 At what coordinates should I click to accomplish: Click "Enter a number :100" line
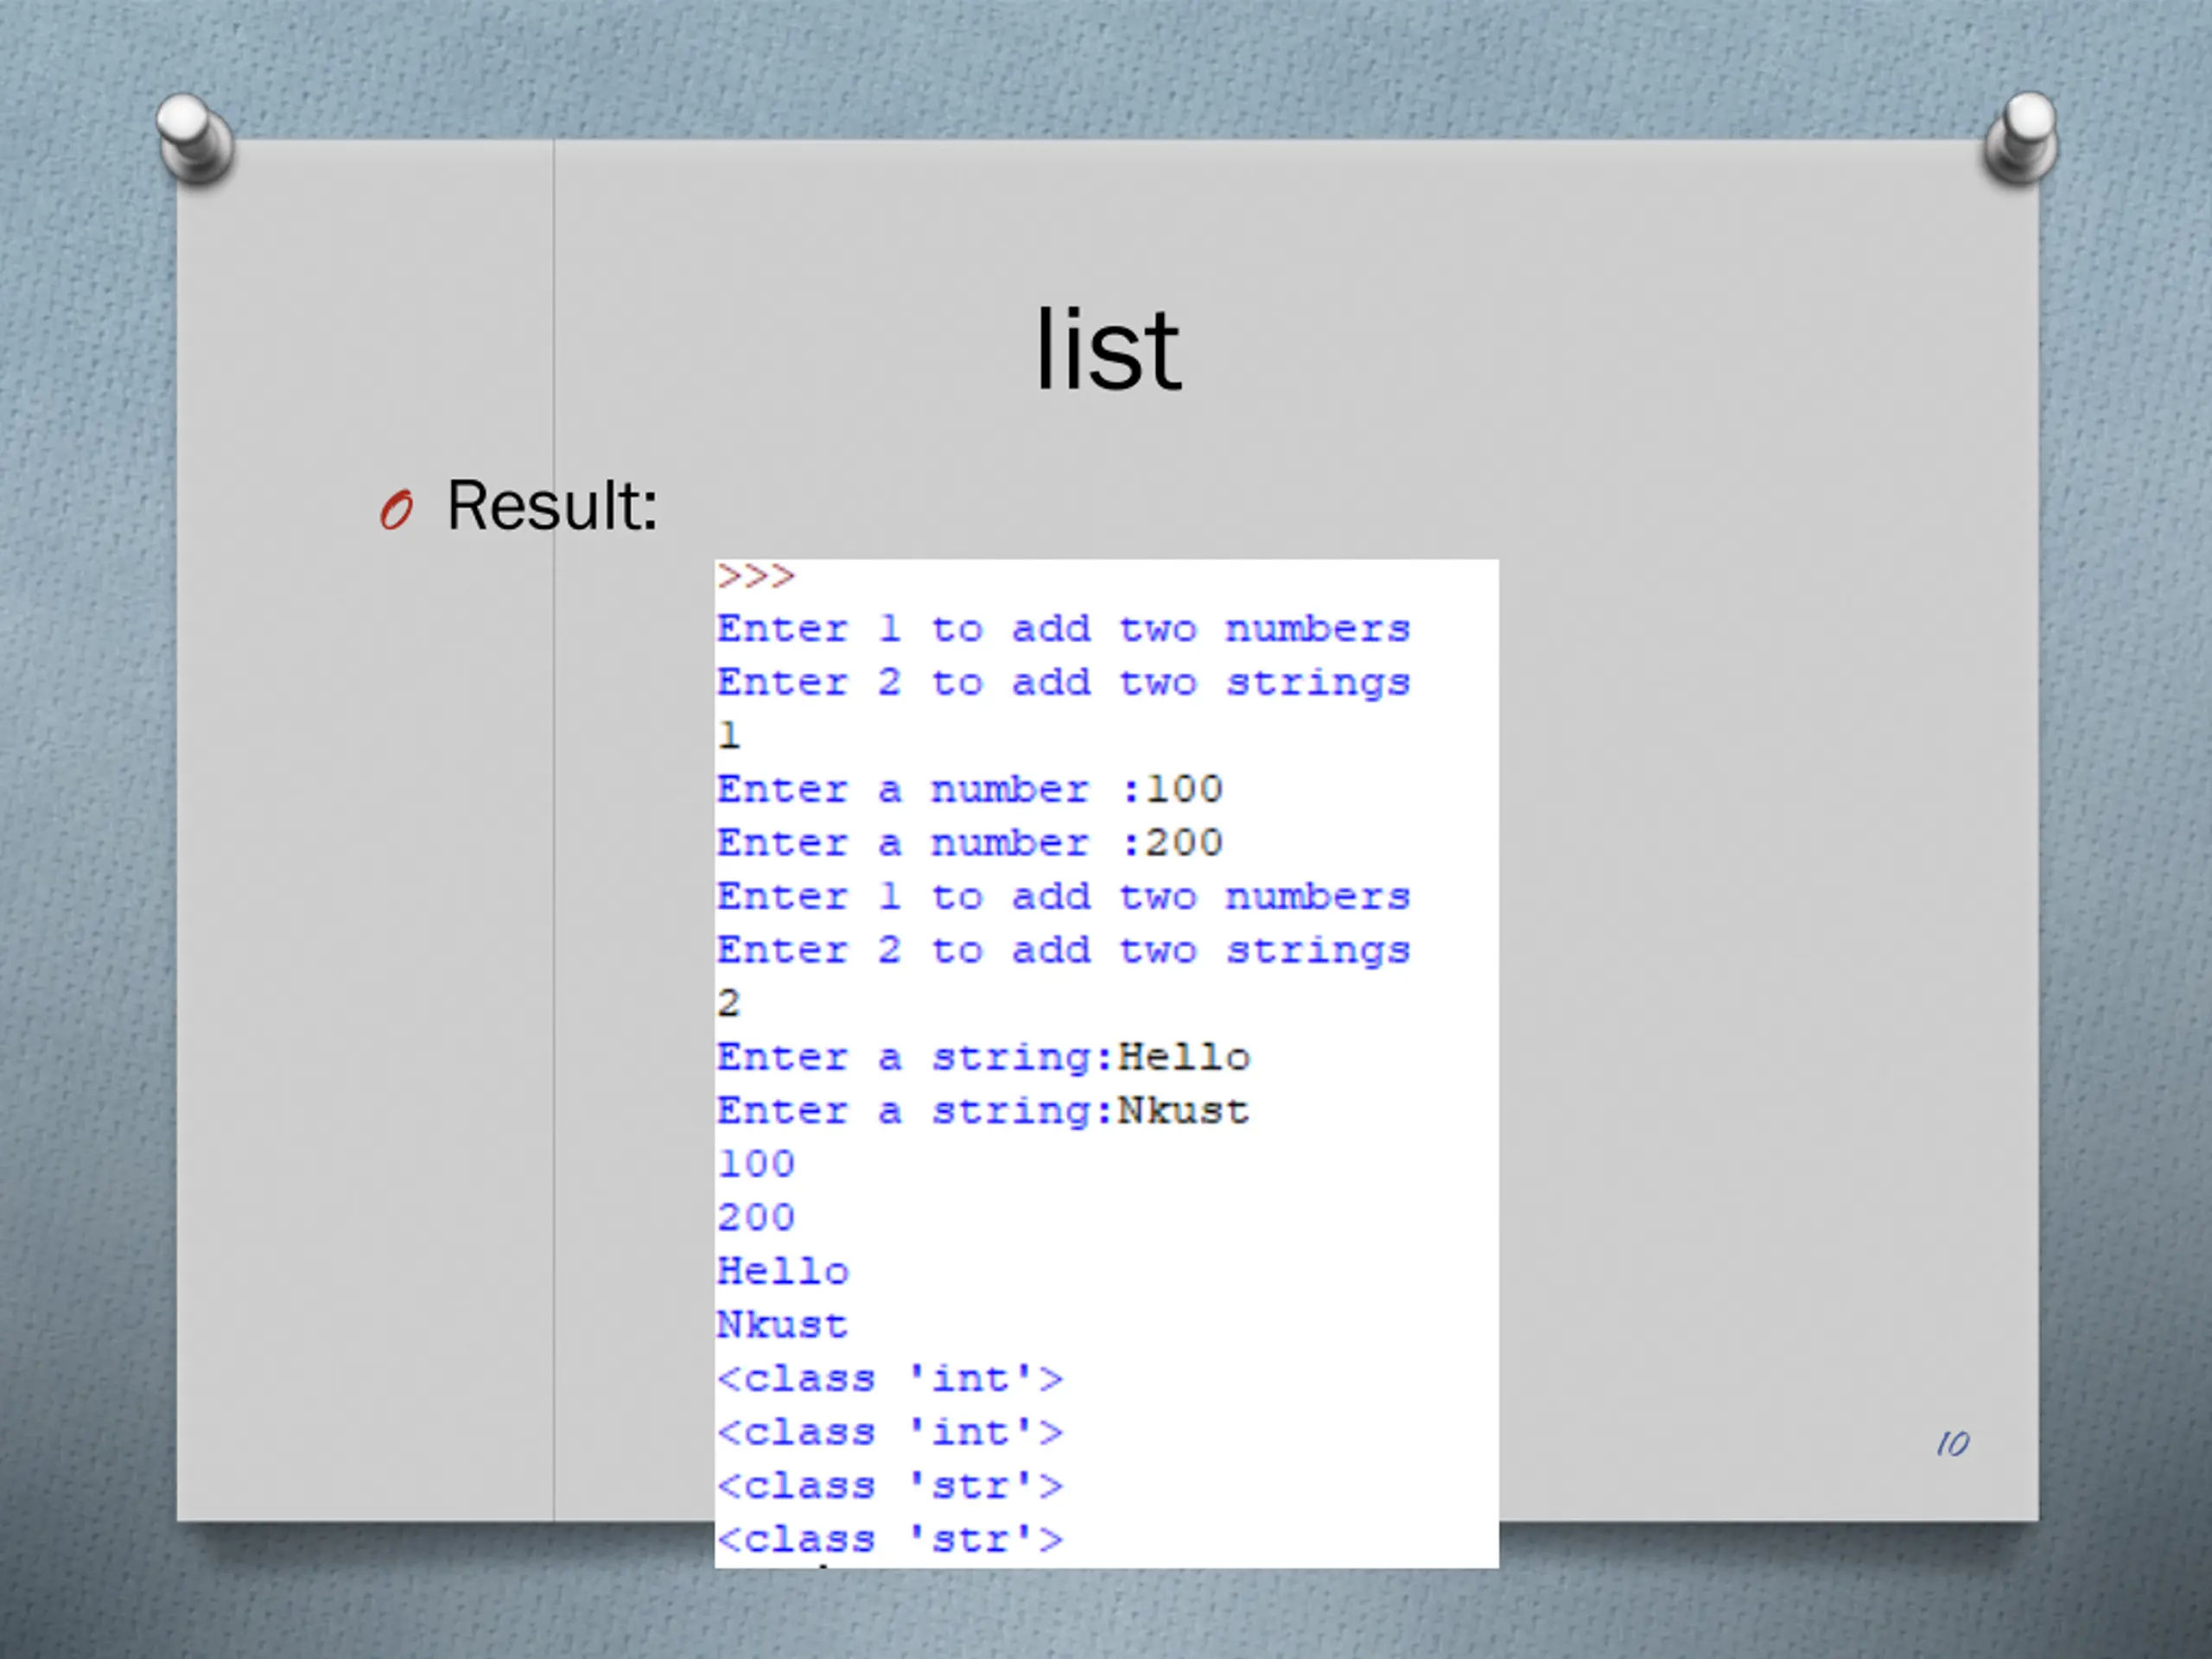click(970, 790)
